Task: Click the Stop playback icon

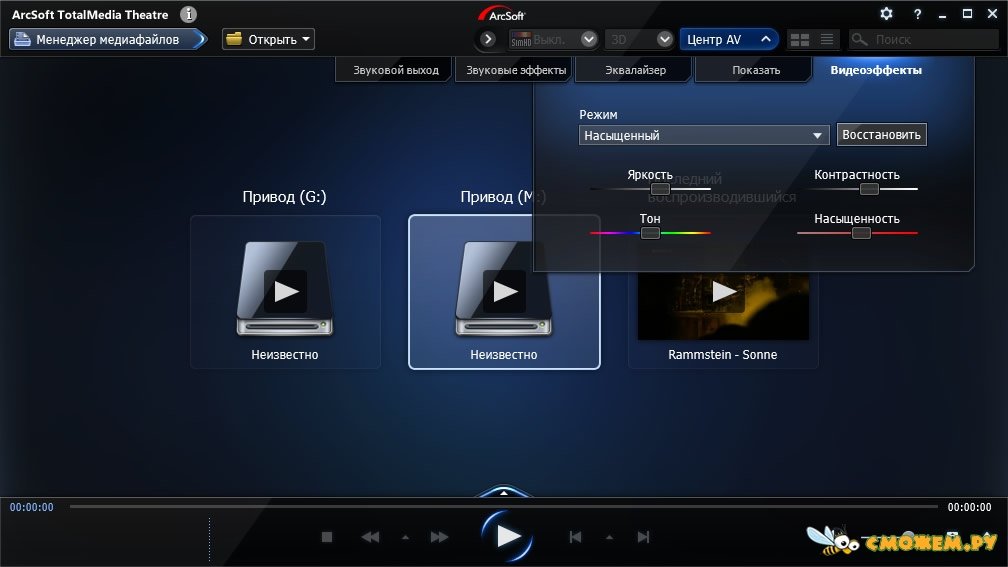Action: (x=326, y=537)
